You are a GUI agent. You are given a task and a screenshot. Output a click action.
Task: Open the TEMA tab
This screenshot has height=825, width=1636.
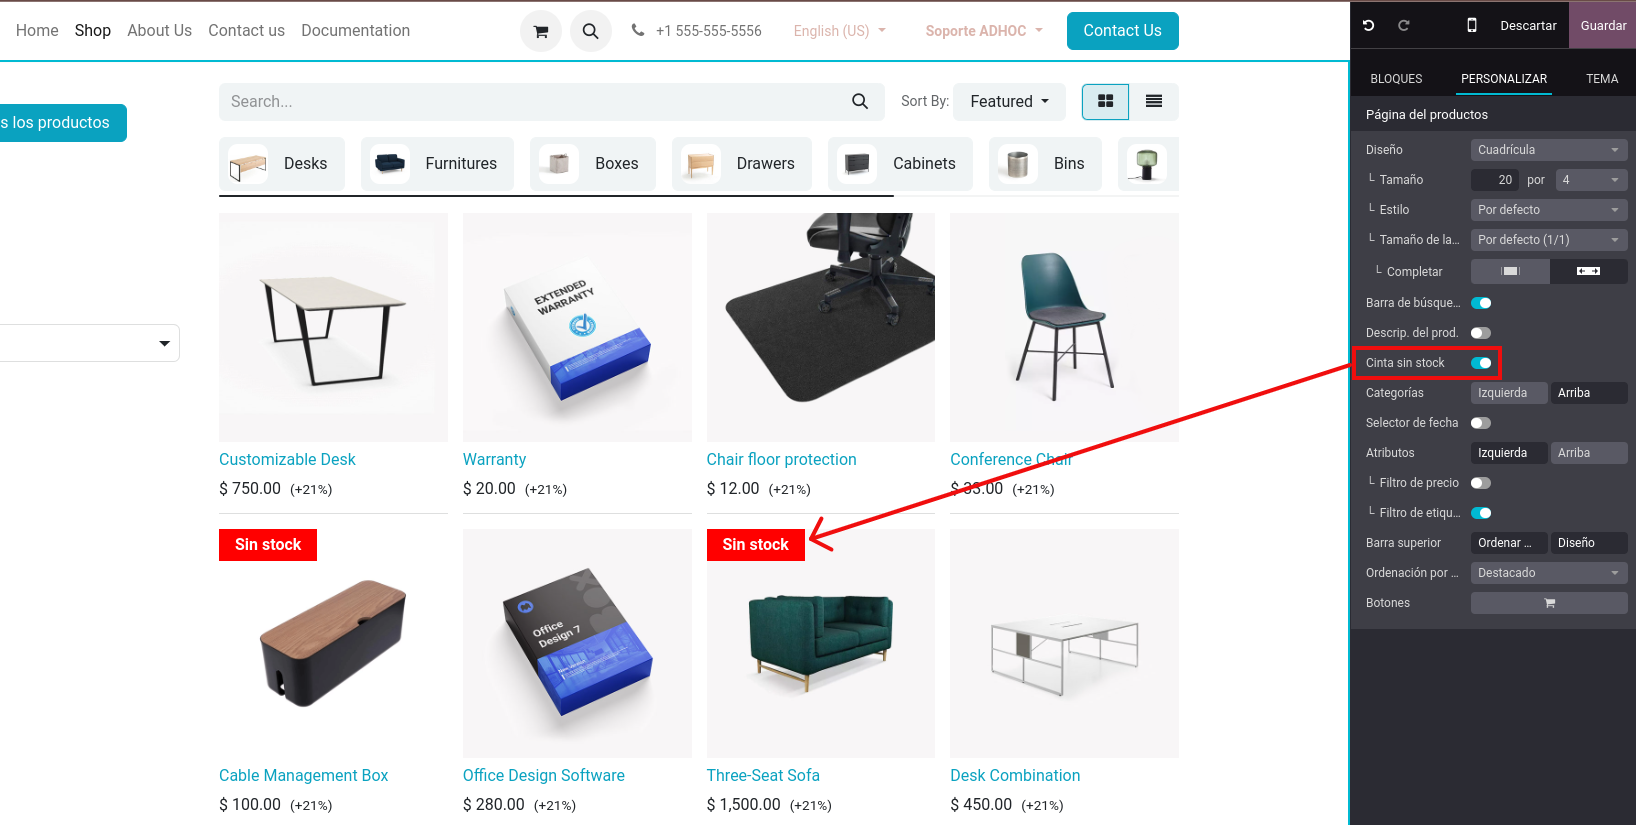coord(1602,78)
